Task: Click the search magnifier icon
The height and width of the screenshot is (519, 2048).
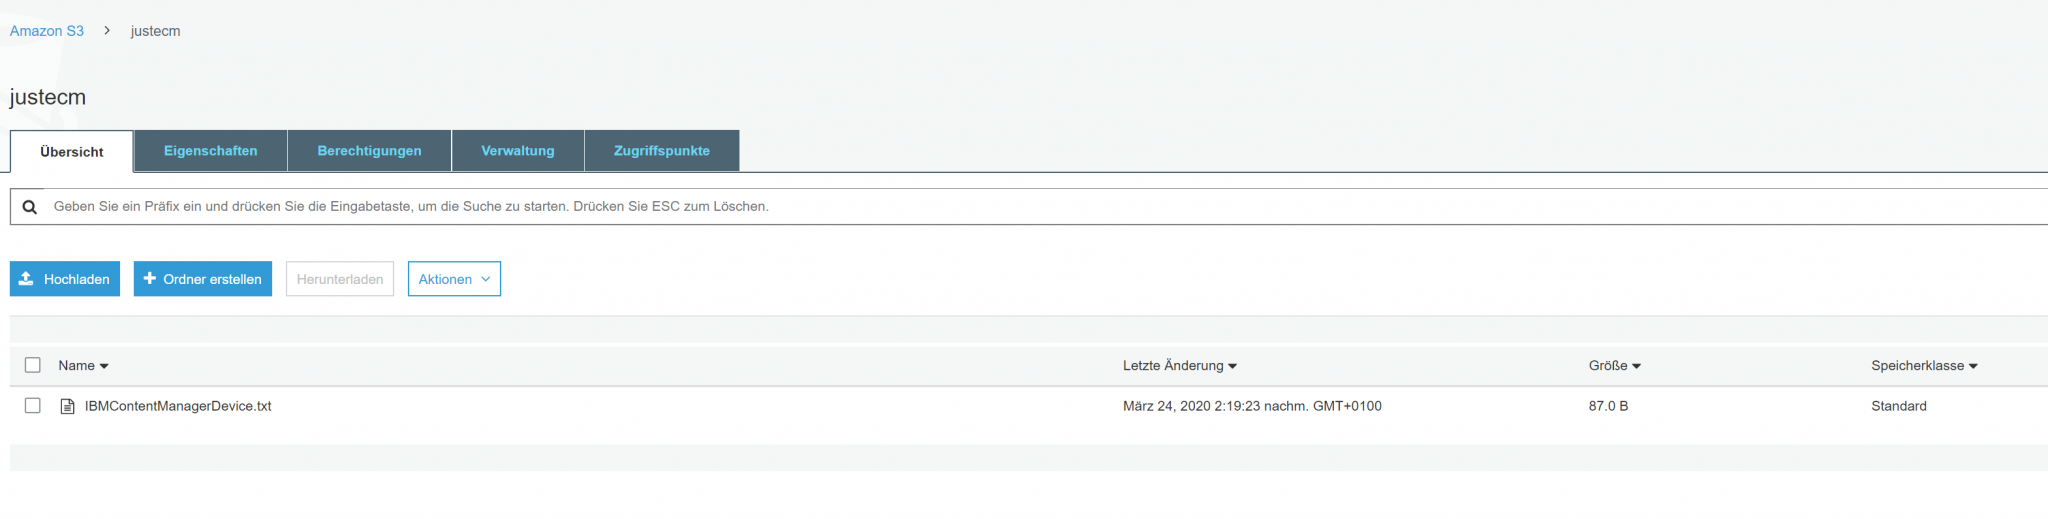Action: point(30,207)
